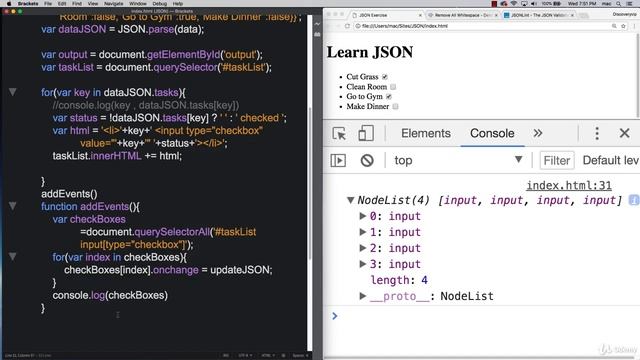Open the Brackets Extension Manager icon
640x360 pixels.
click(x=318, y=34)
